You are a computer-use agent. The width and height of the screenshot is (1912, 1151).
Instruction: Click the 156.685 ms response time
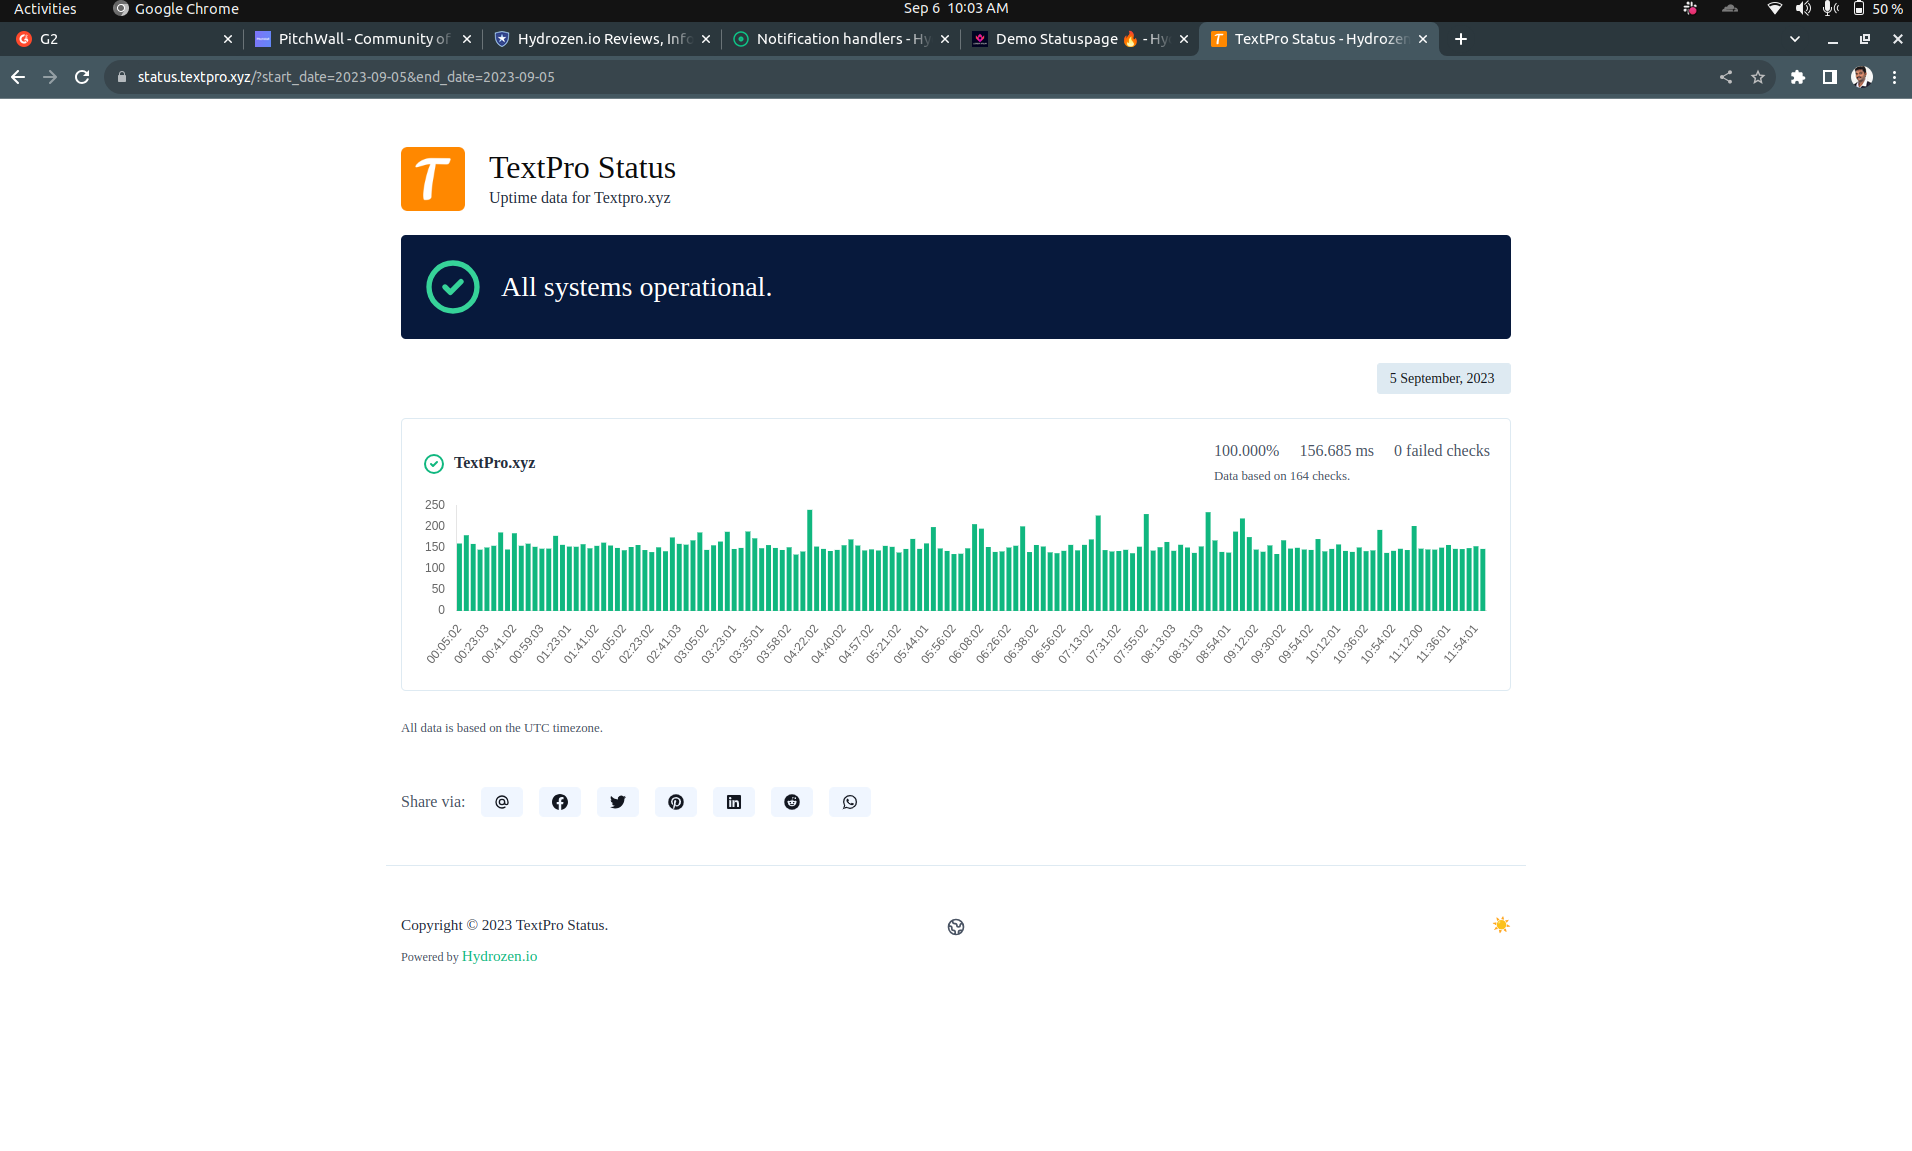pyautogui.click(x=1336, y=451)
